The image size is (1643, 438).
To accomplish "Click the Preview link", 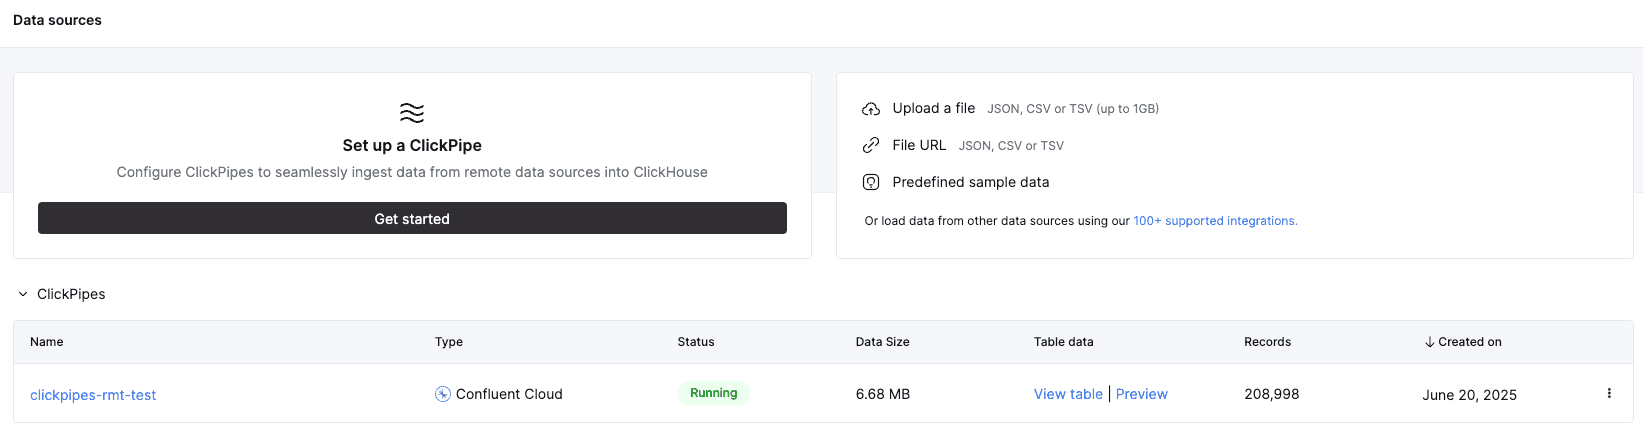I will pos(1142,394).
